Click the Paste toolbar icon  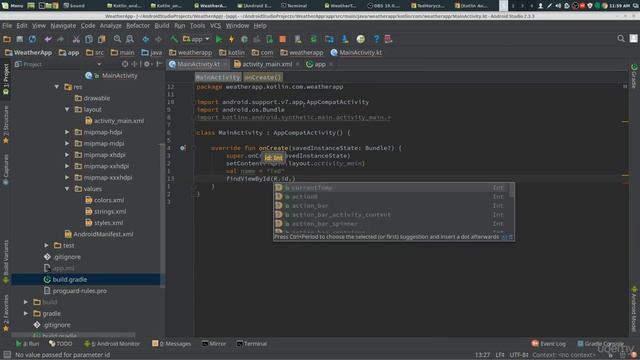[102, 39]
